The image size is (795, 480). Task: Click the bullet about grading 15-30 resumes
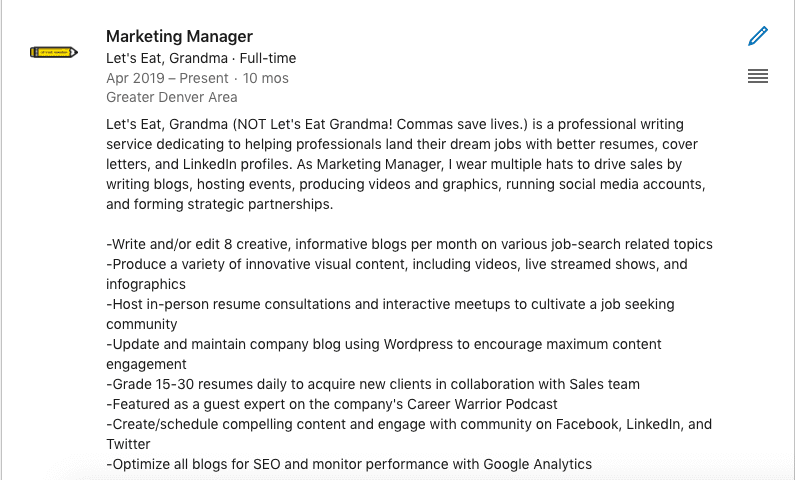[373, 384]
